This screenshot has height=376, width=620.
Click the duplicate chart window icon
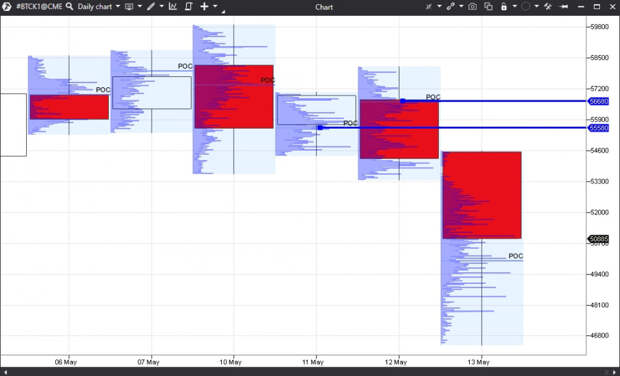(x=488, y=7)
